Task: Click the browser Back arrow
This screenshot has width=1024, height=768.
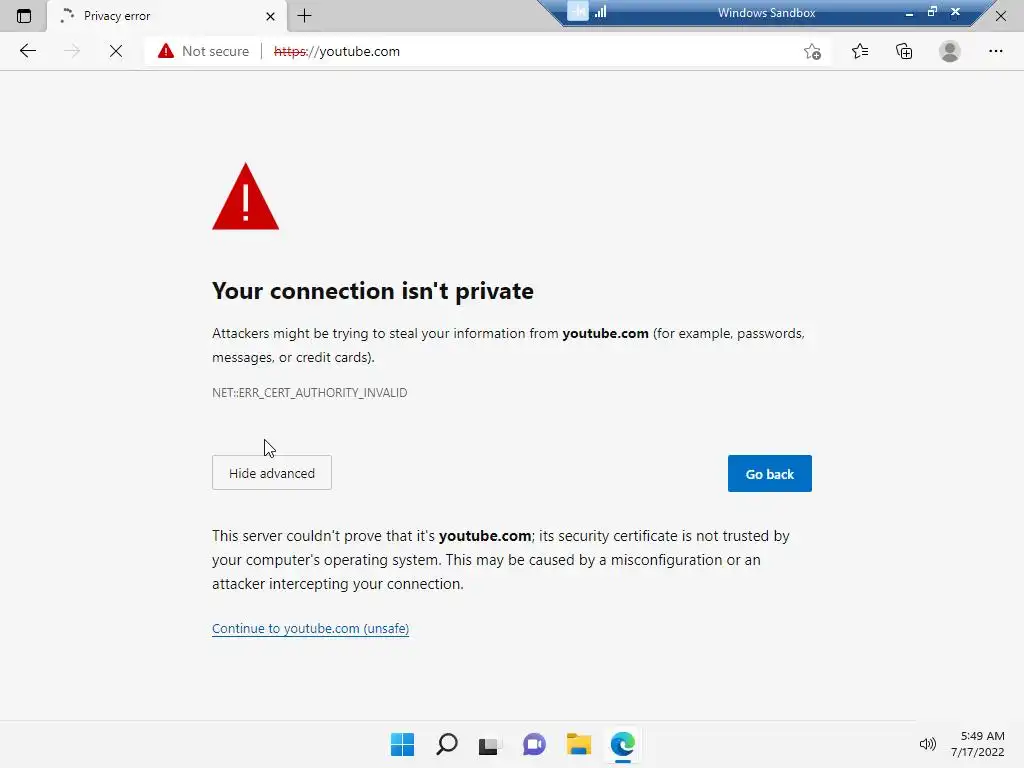Action: point(28,51)
